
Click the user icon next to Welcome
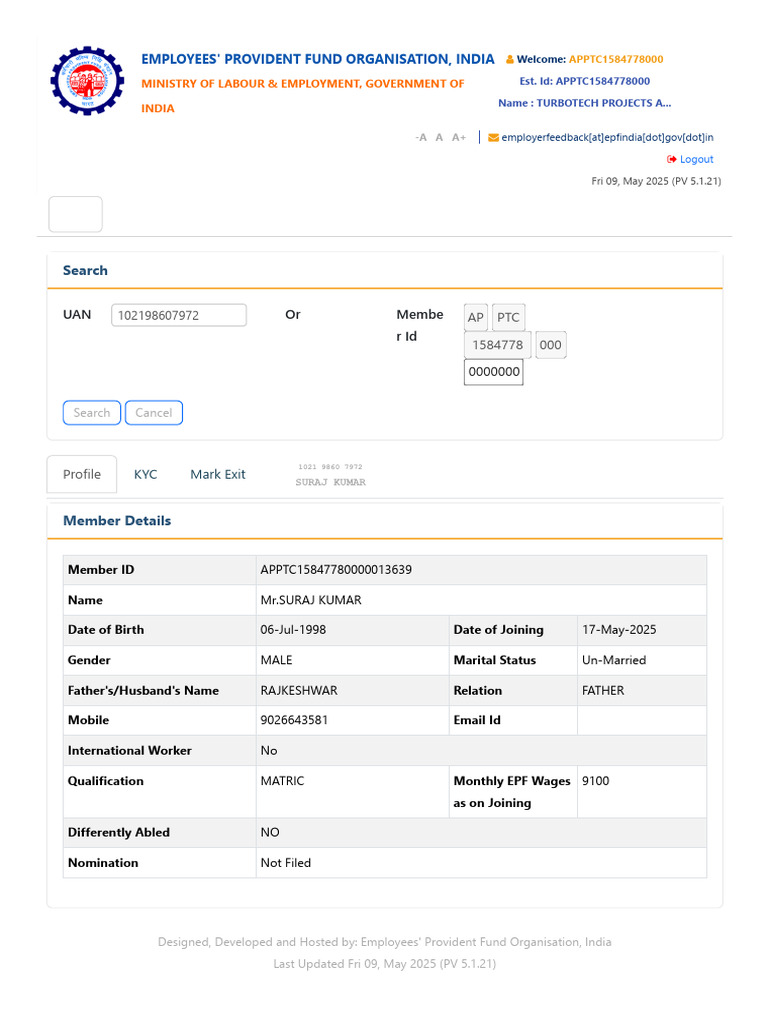pyautogui.click(x=510, y=60)
